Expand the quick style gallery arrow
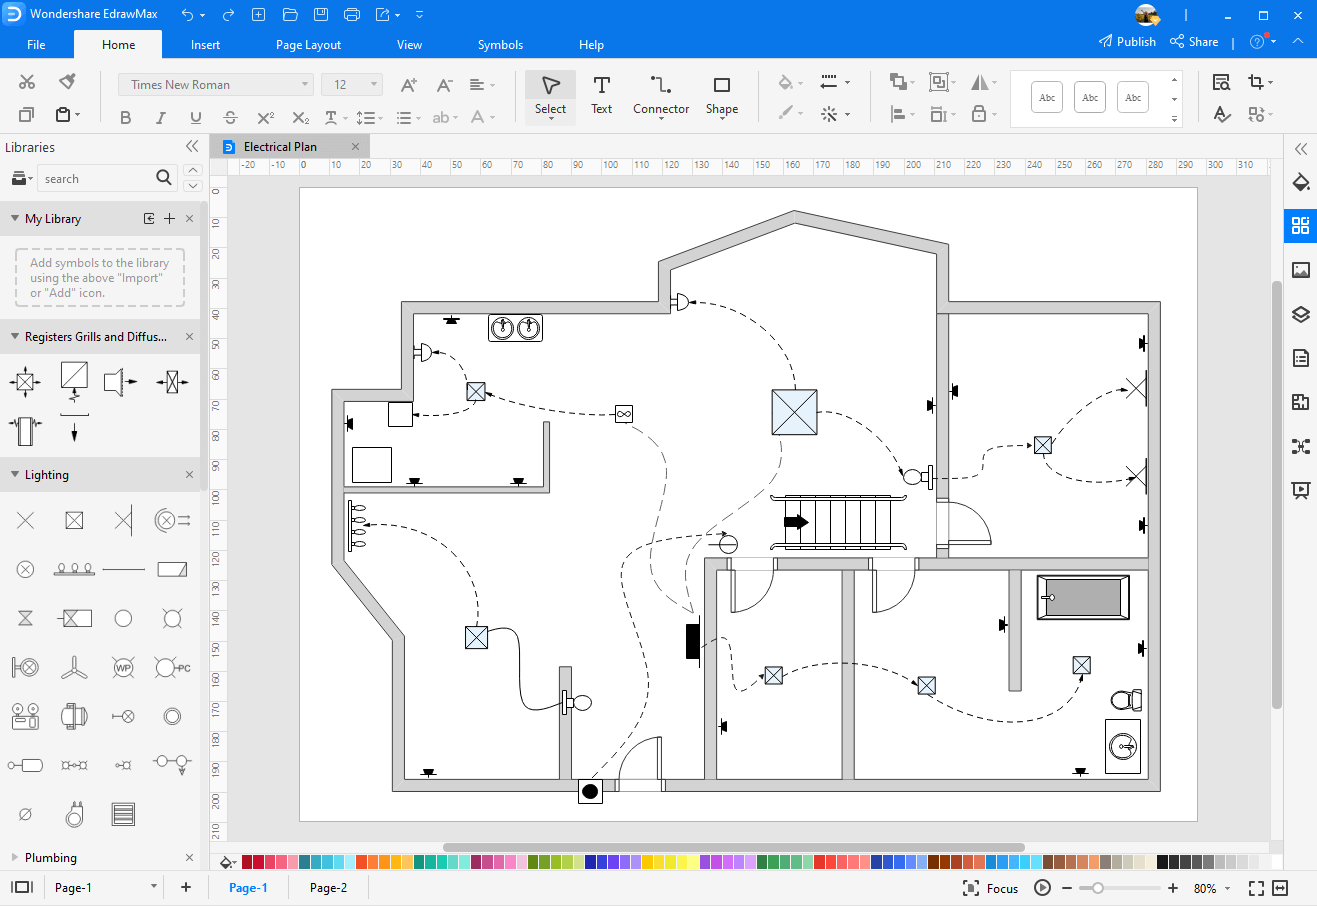 point(1175,119)
